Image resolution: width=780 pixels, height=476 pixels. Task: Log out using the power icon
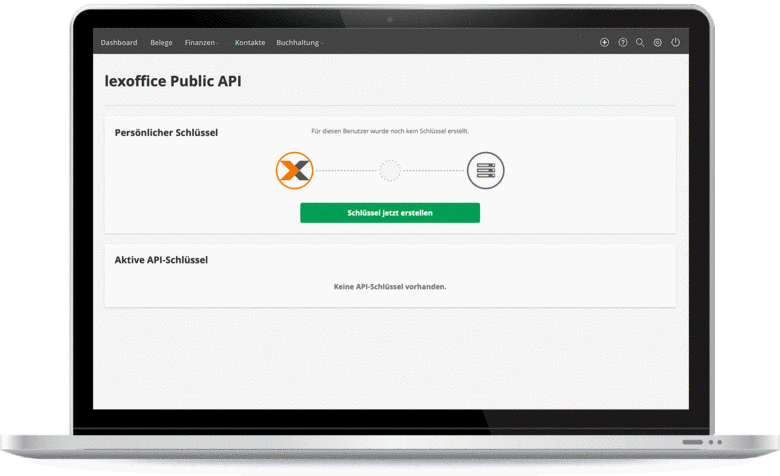point(675,43)
